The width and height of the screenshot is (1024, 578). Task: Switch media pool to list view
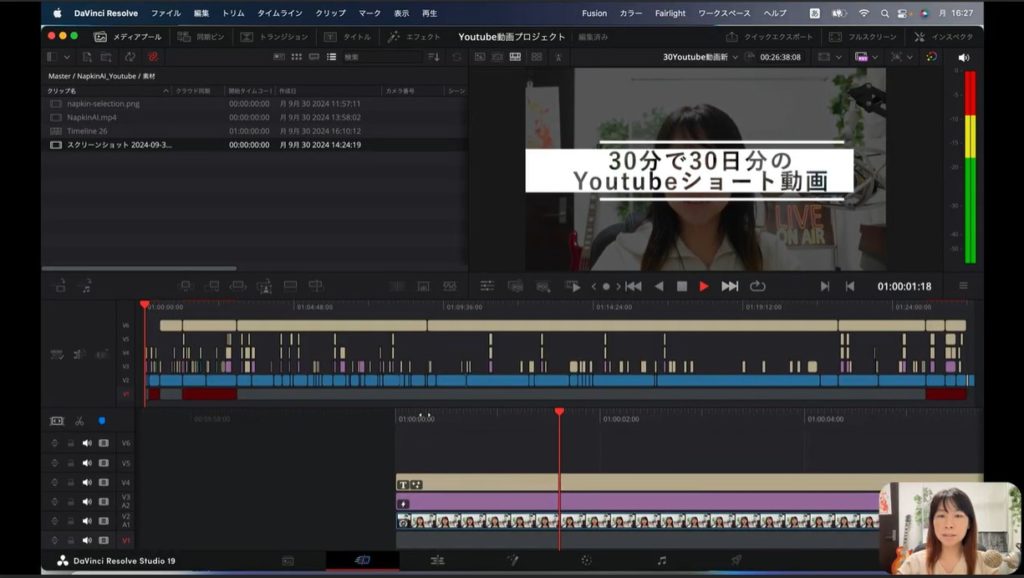[x=331, y=57]
